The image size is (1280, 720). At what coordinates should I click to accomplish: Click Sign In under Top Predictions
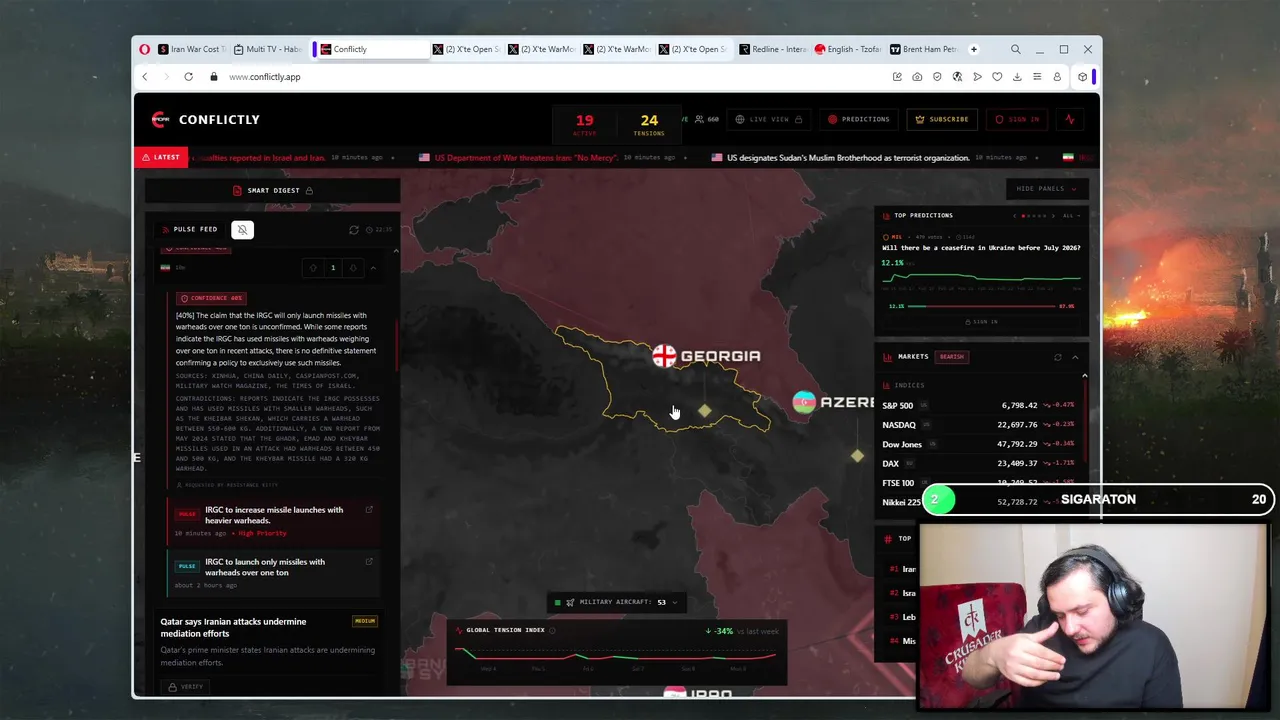point(981,322)
